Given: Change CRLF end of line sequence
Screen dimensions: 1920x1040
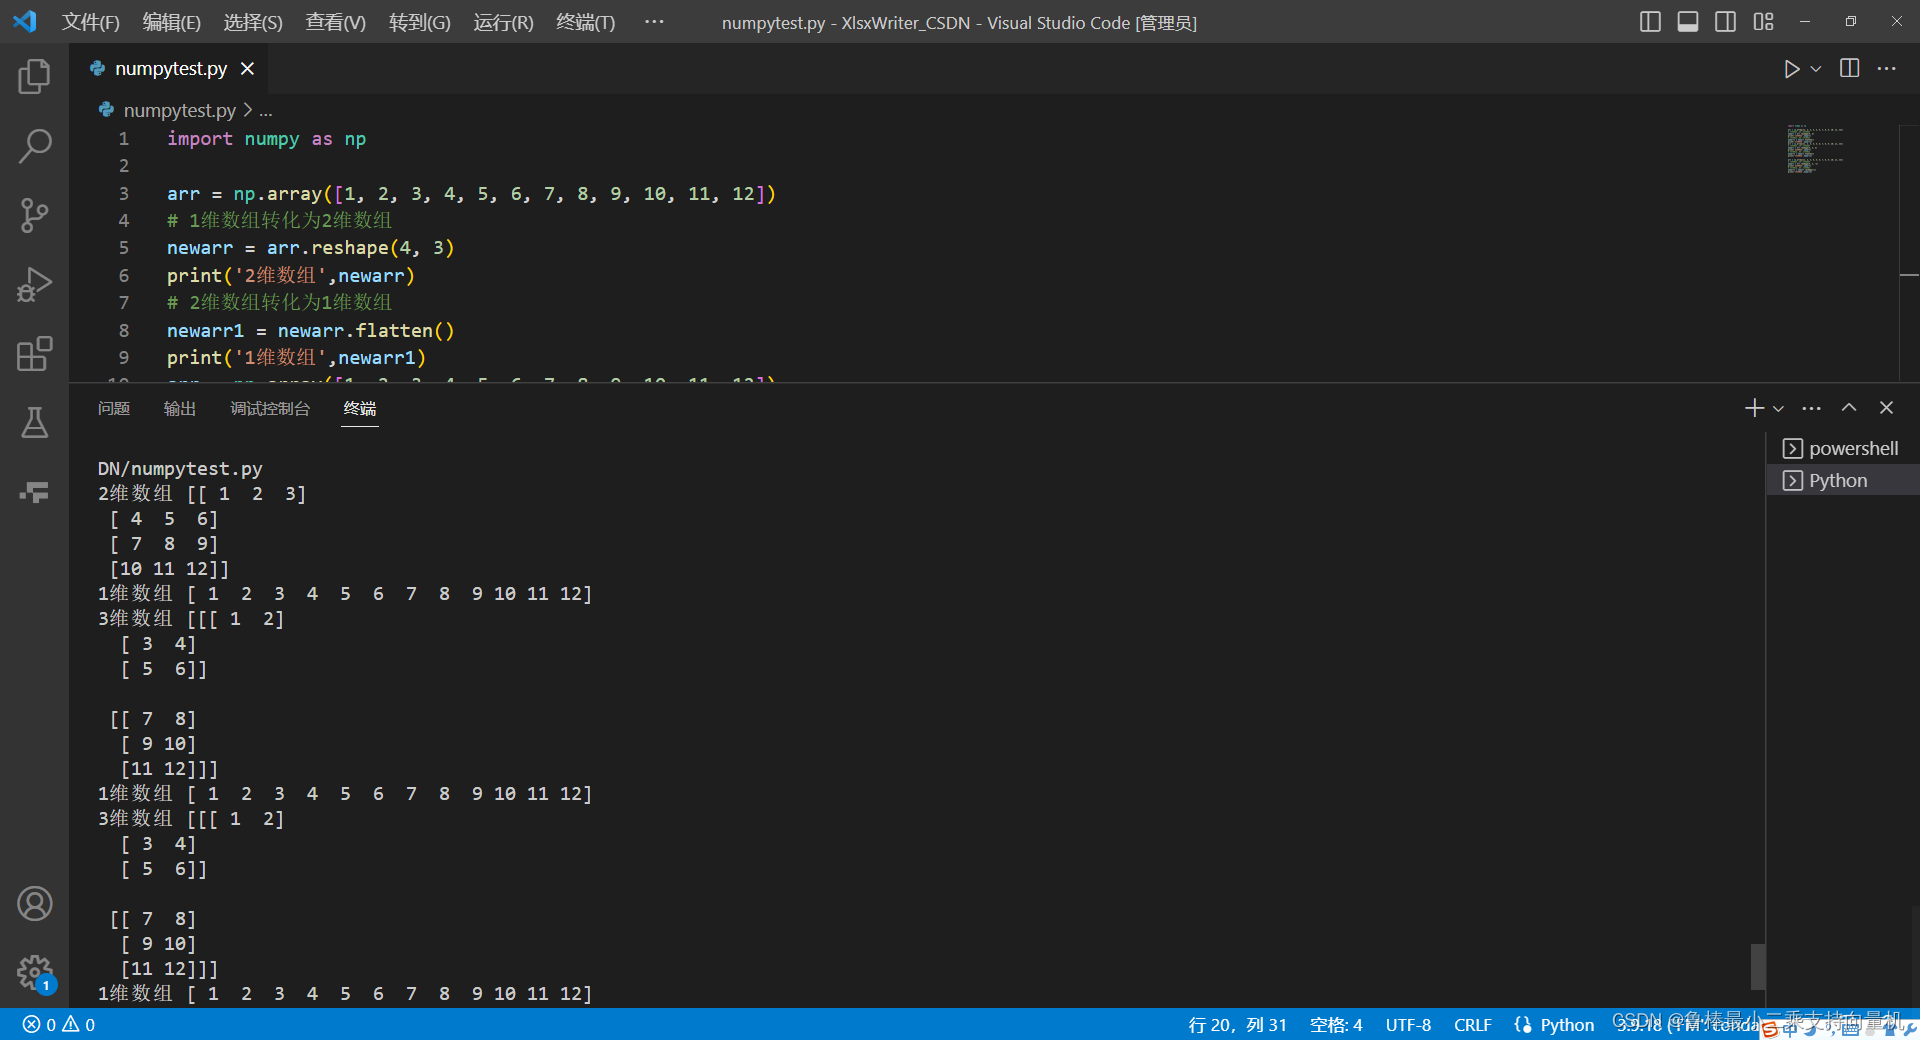Looking at the screenshot, I should coord(1472,1025).
